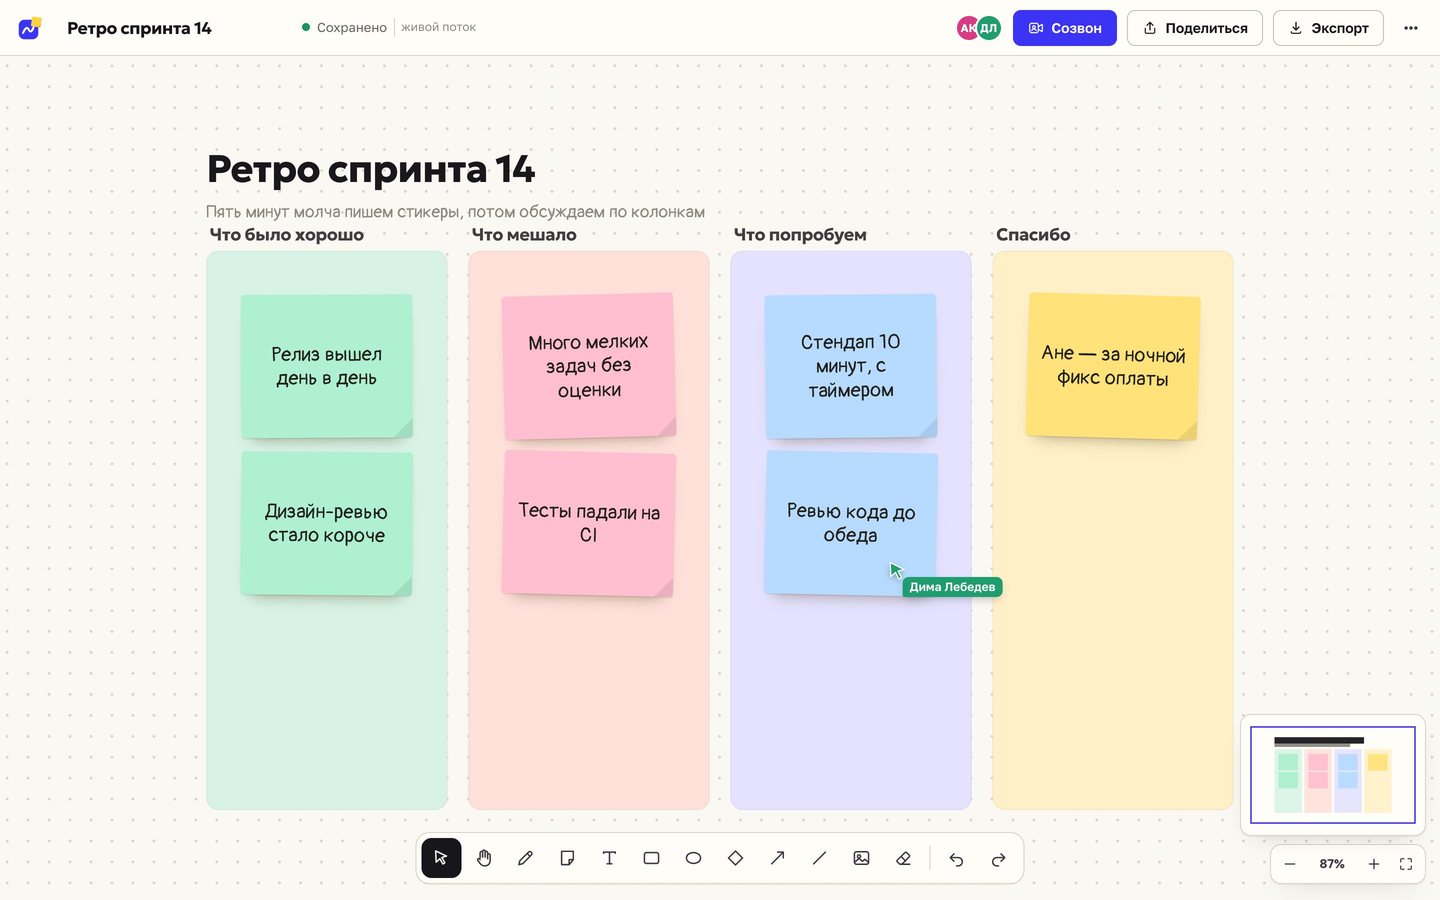Zoom out with the minus button

[x=1290, y=864]
